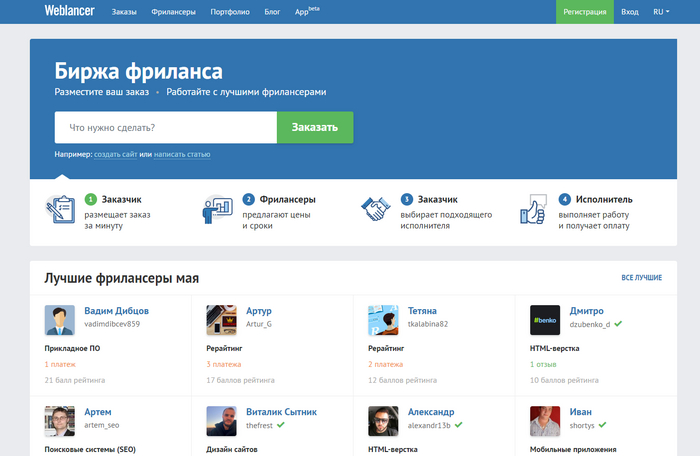This screenshot has height=456, width=700.
Task: Open Иван profile link
Action: 581,412
